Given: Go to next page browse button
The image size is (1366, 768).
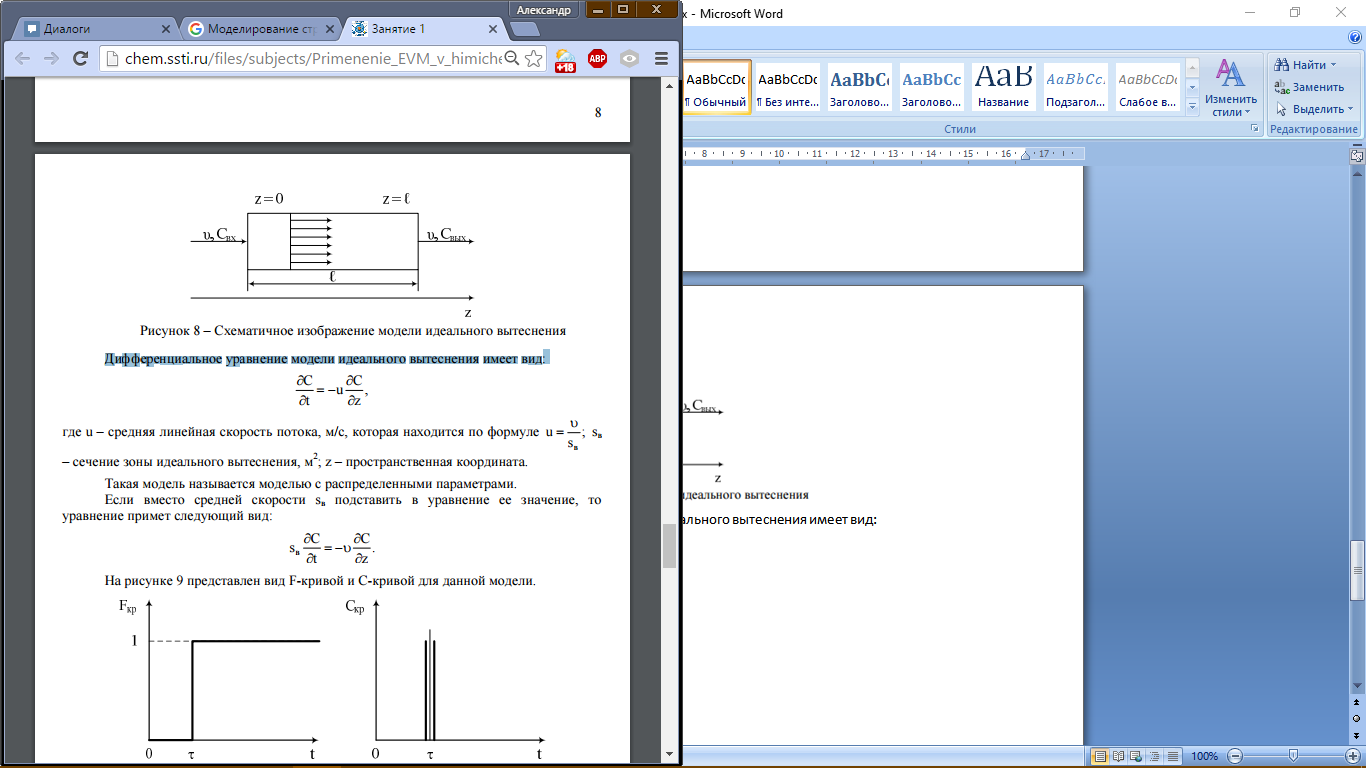Looking at the screenshot, I should point(1357,734).
